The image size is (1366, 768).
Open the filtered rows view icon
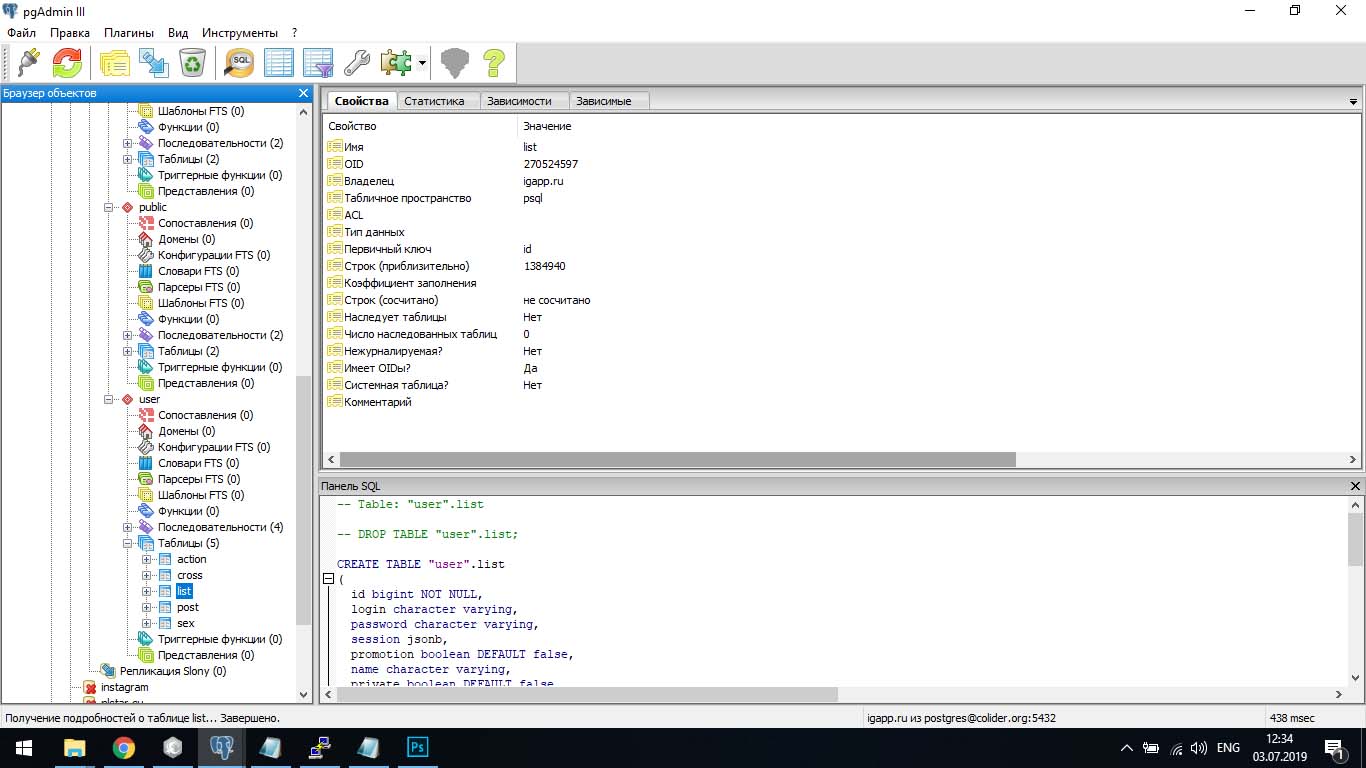tap(317, 63)
